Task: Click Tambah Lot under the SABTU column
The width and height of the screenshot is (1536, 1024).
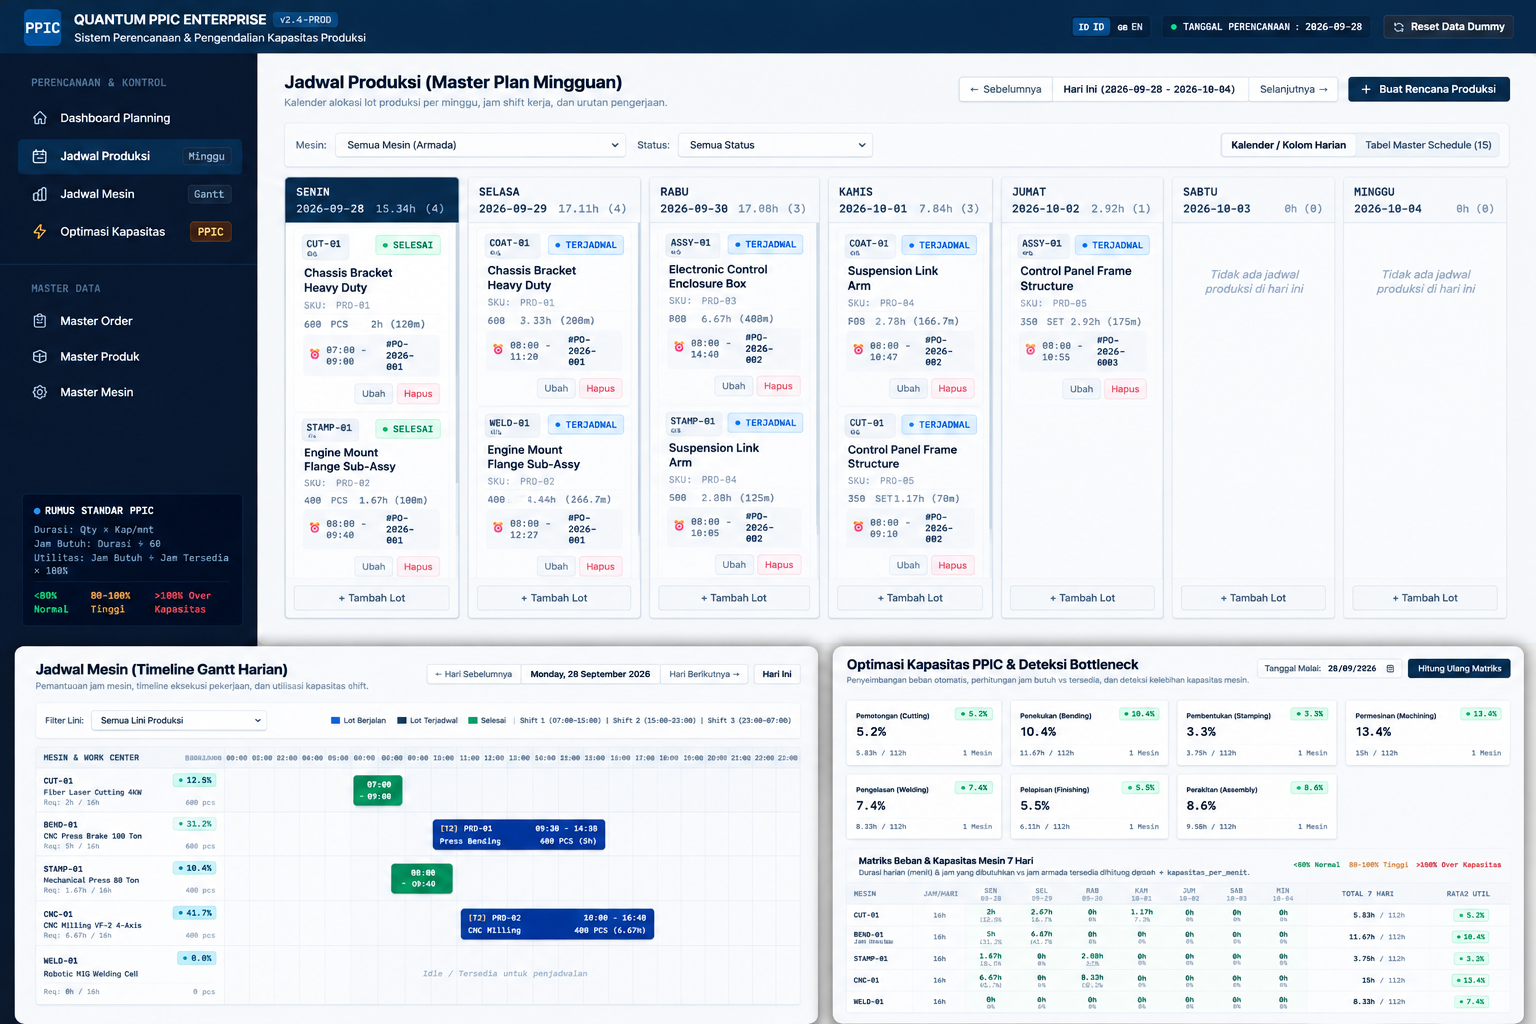Action: click(x=1253, y=598)
